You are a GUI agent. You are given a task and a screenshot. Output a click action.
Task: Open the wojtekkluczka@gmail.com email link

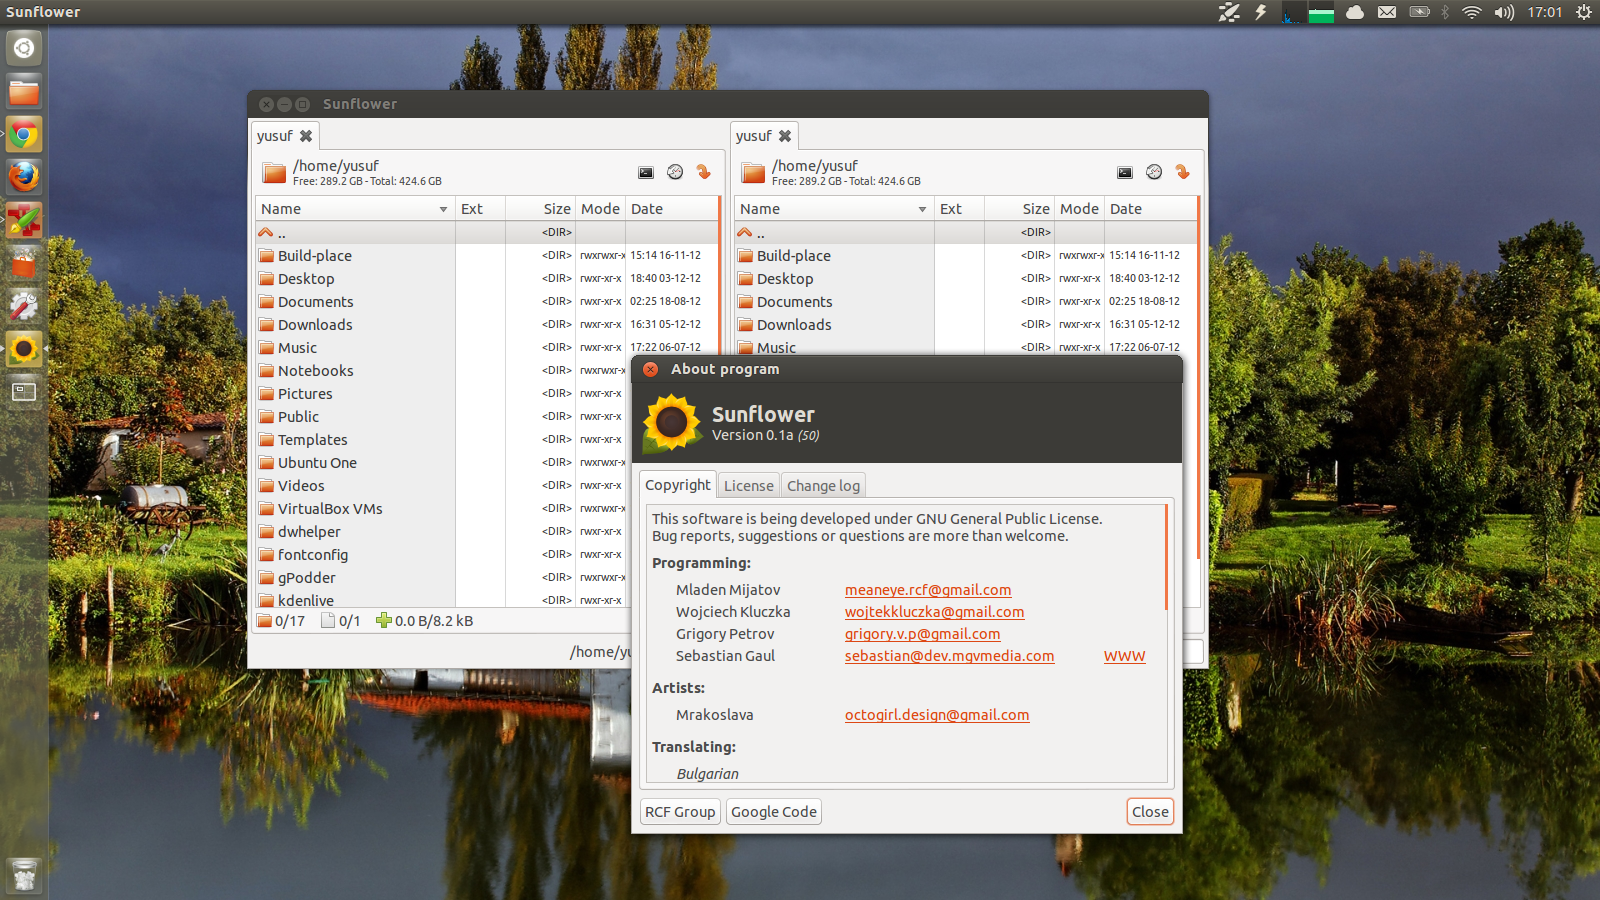point(935,612)
